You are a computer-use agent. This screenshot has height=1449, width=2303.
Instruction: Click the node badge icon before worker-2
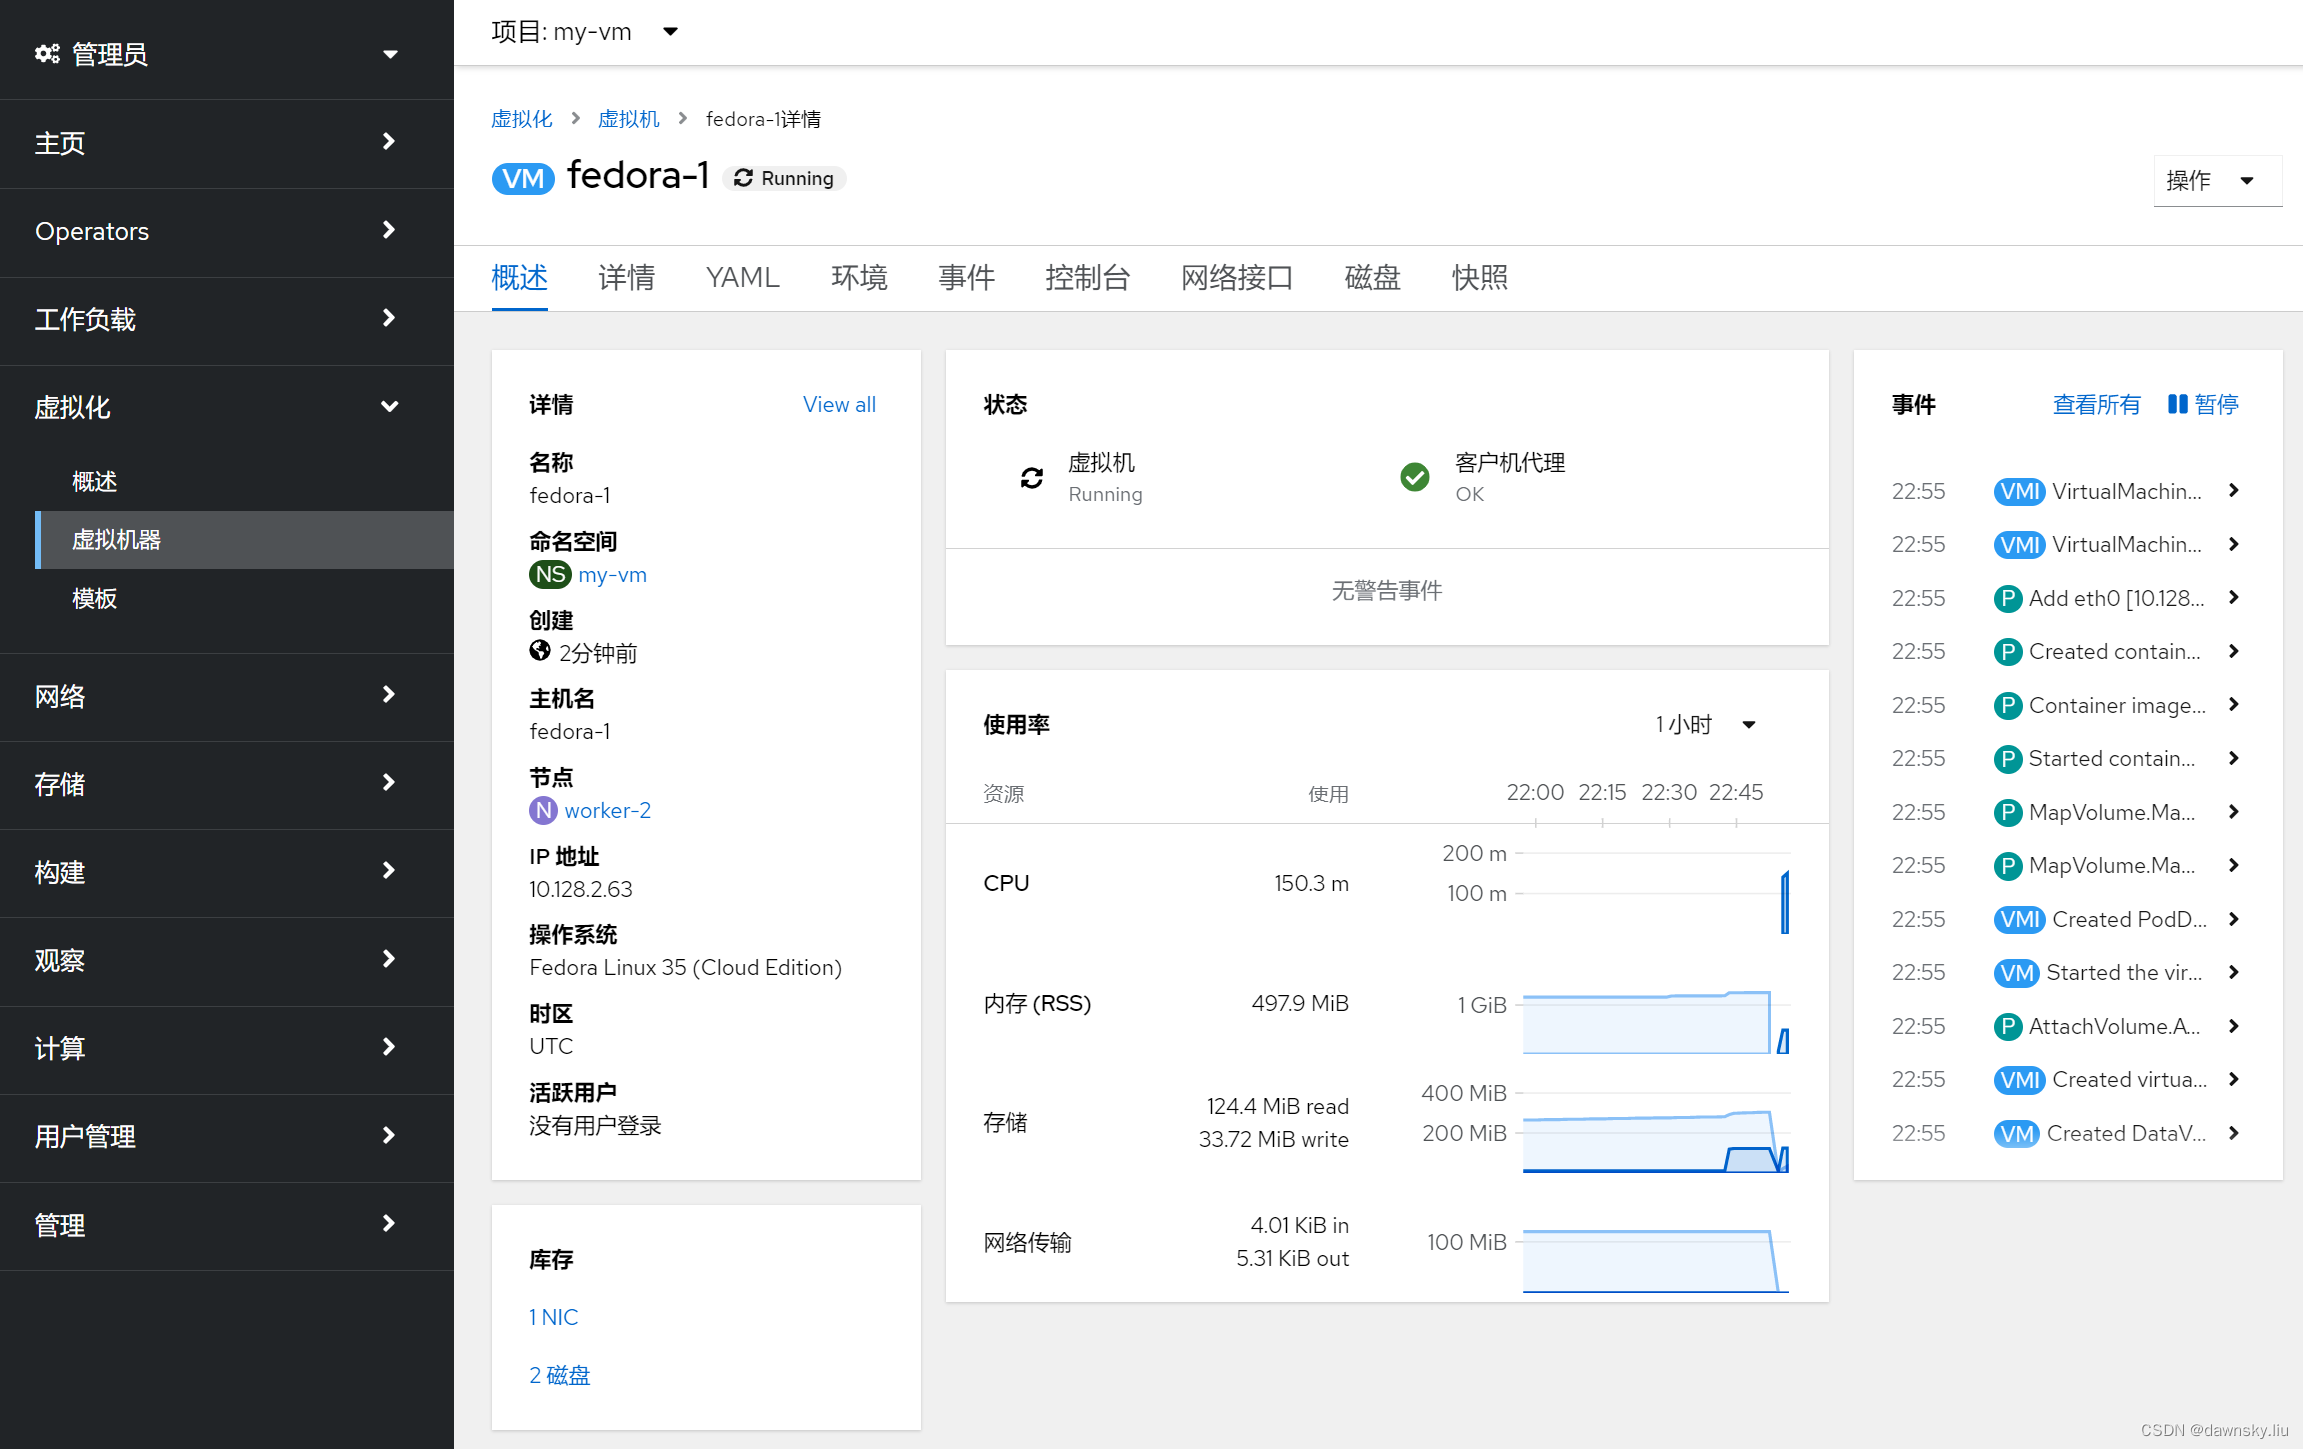(x=543, y=810)
